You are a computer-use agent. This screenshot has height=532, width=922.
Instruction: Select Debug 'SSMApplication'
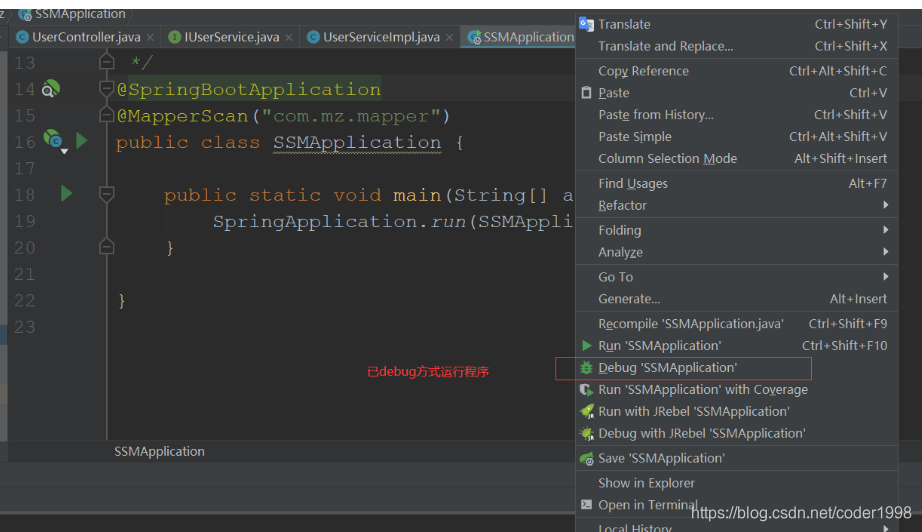point(737,367)
